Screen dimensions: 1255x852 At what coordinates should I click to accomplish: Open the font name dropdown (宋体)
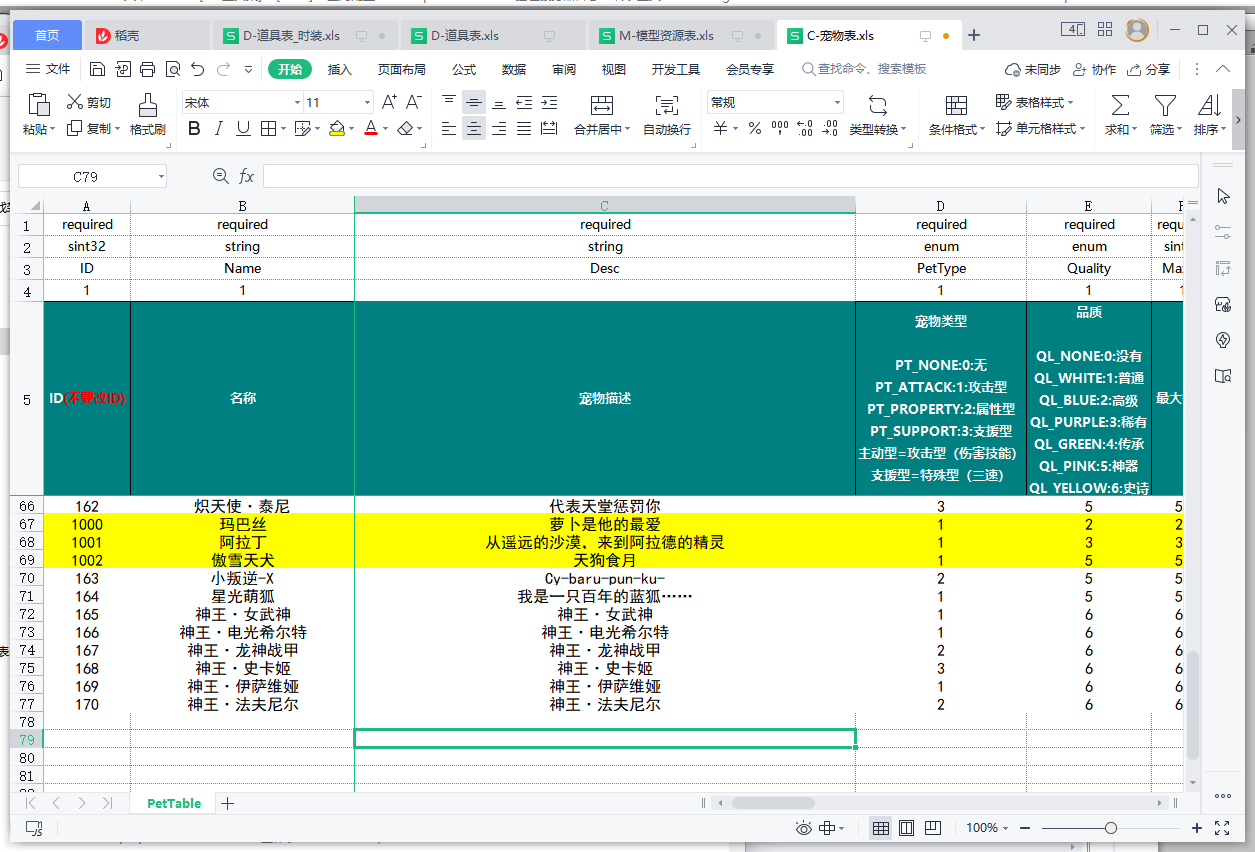click(x=297, y=102)
